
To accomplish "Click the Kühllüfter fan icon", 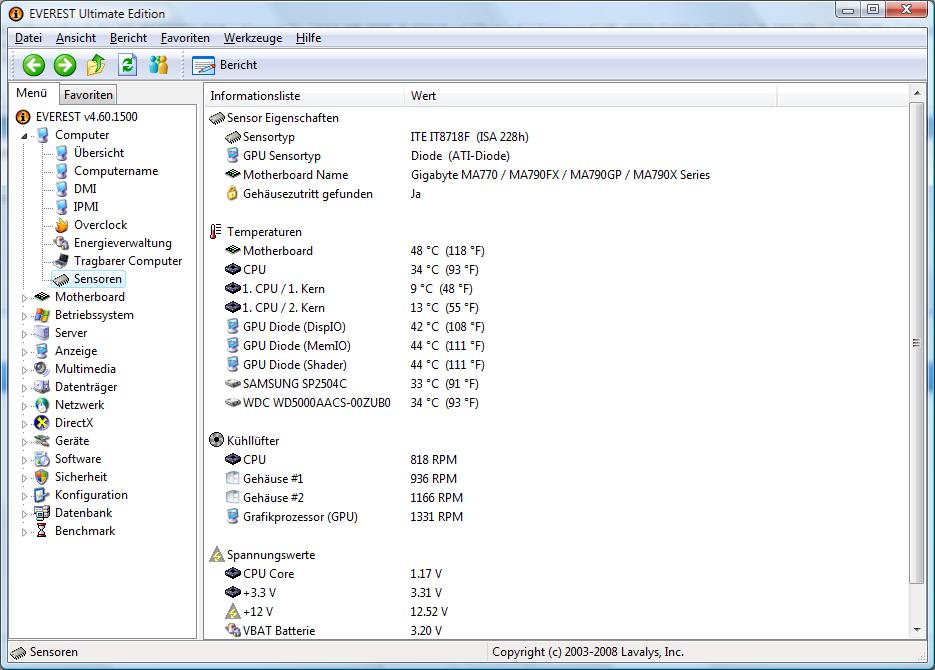I will click(x=216, y=441).
